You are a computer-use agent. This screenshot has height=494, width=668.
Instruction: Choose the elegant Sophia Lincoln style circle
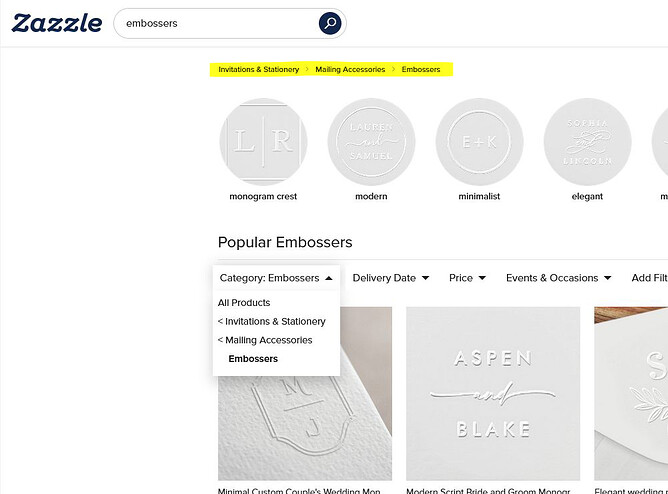[587, 142]
